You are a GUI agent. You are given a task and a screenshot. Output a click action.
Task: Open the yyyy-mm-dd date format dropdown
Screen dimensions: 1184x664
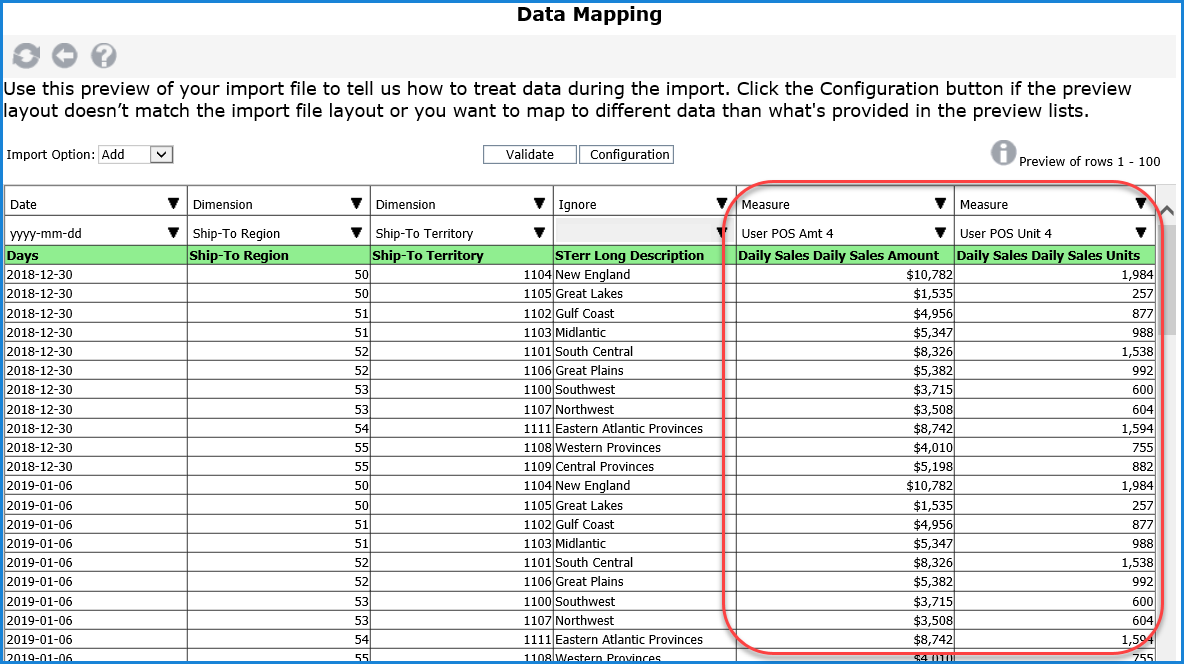click(x=174, y=233)
